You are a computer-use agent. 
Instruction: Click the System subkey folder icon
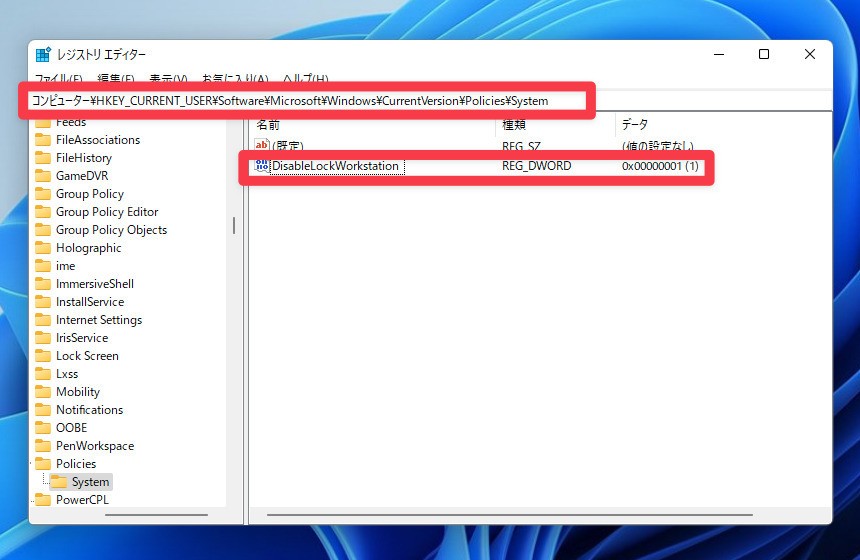click(x=59, y=482)
